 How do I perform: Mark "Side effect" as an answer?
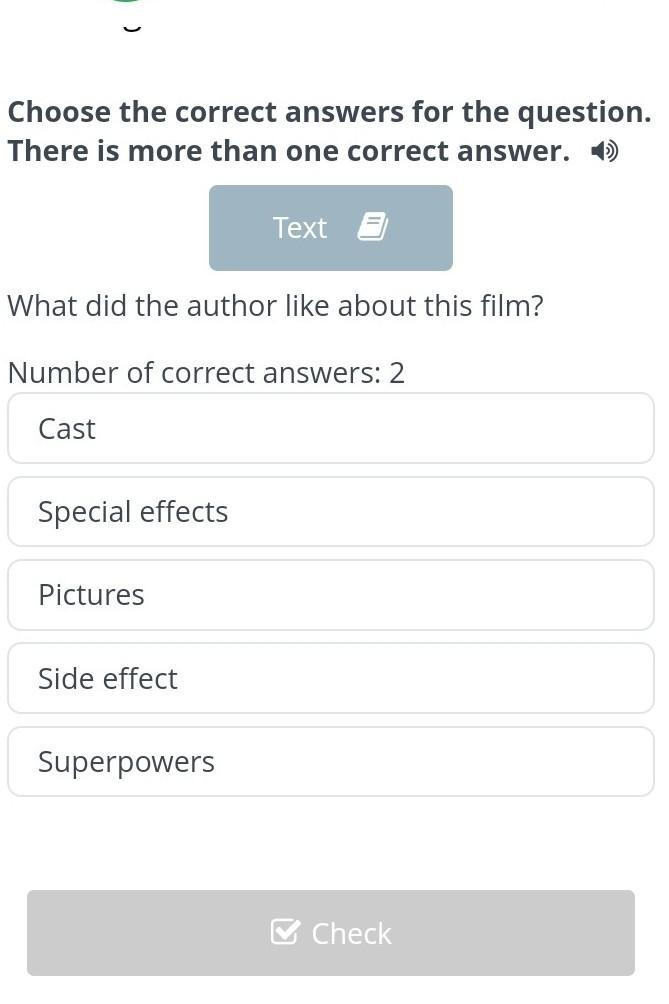[x=330, y=678]
